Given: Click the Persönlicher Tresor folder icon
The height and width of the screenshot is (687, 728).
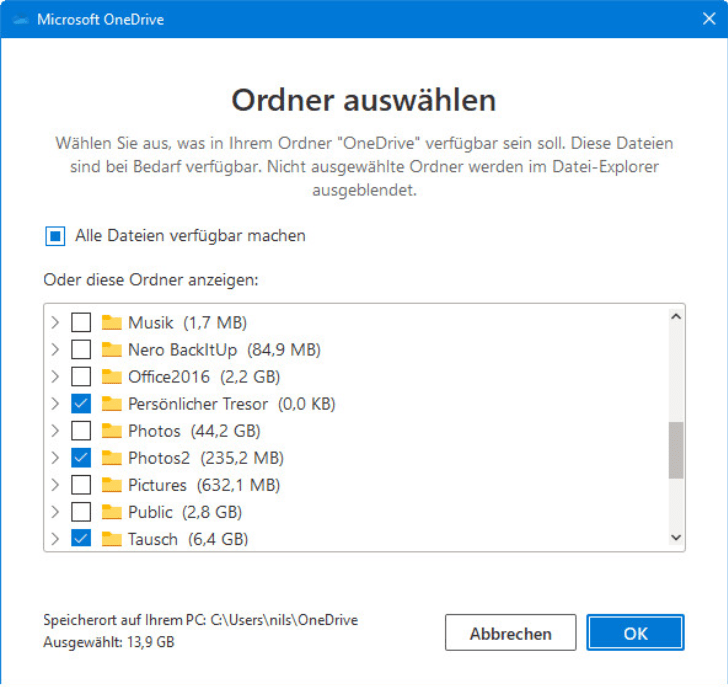Looking at the screenshot, I should click(111, 403).
